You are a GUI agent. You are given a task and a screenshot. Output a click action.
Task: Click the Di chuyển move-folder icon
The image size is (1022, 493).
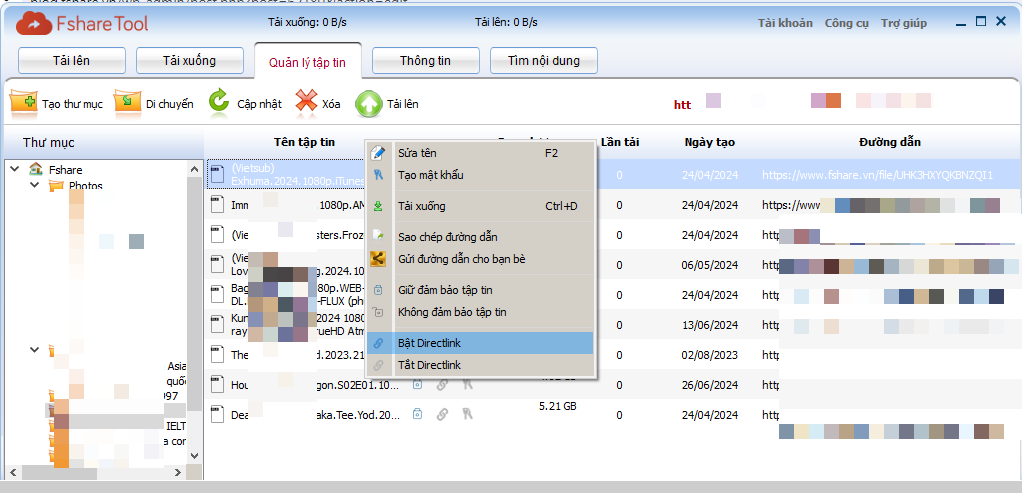point(127,102)
